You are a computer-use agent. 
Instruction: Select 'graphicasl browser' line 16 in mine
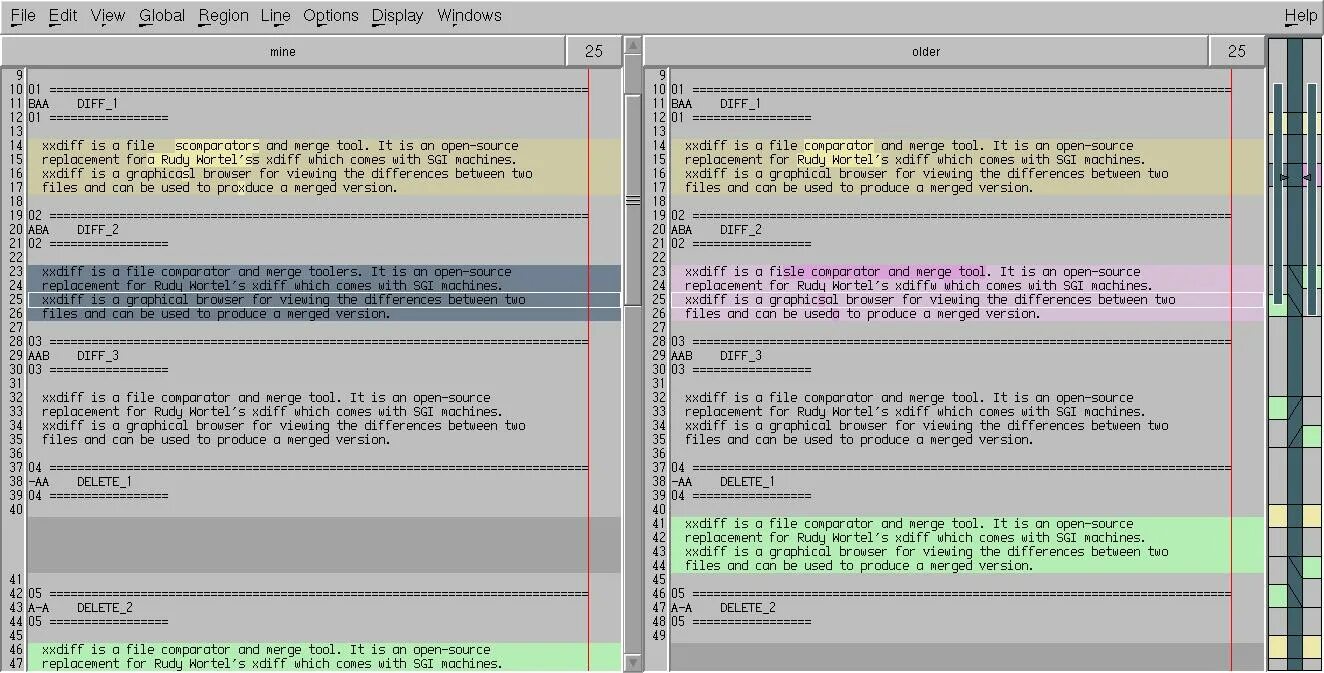tap(324, 174)
